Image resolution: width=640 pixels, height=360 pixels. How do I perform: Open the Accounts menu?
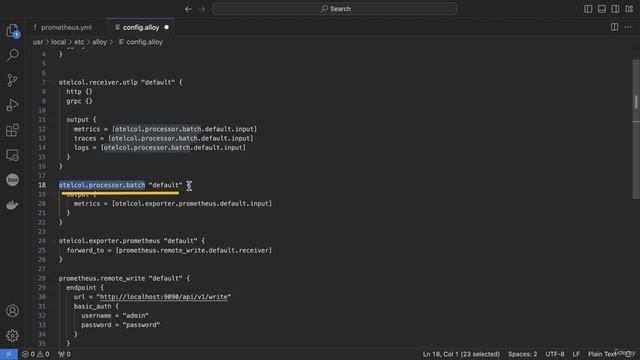click(x=13, y=311)
